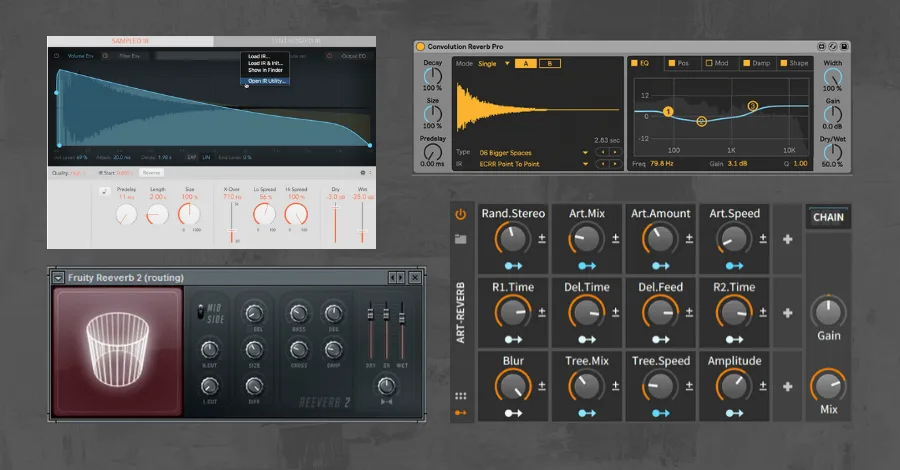Click Volume Env power icon in Sampled IR
This screenshot has width=900, height=470.
coord(56,56)
